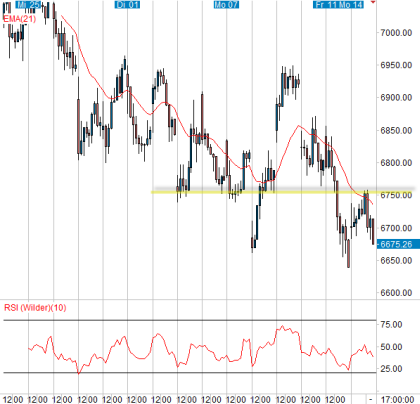Click the small red arrow at top right
This screenshot has width=420, height=404.
(373, 2)
